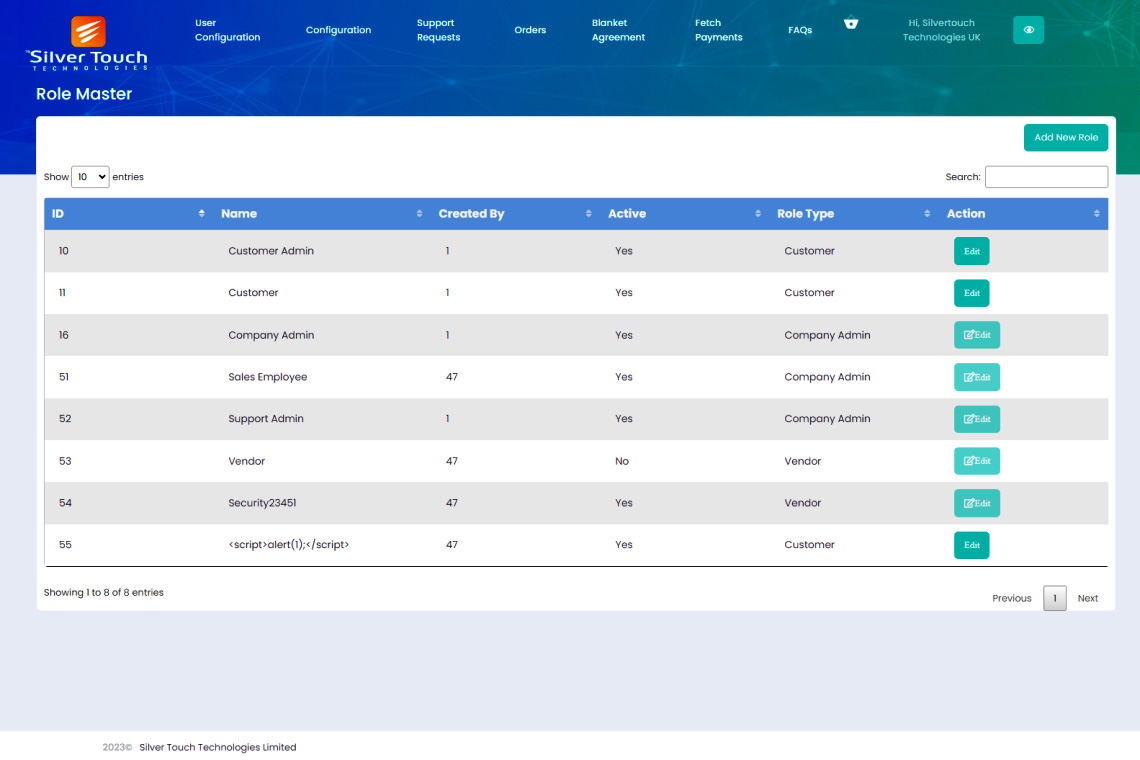Image resolution: width=1140 pixels, height=760 pixels.
Task: Open the shopping basket icon
Action: (x=851, y=23)
